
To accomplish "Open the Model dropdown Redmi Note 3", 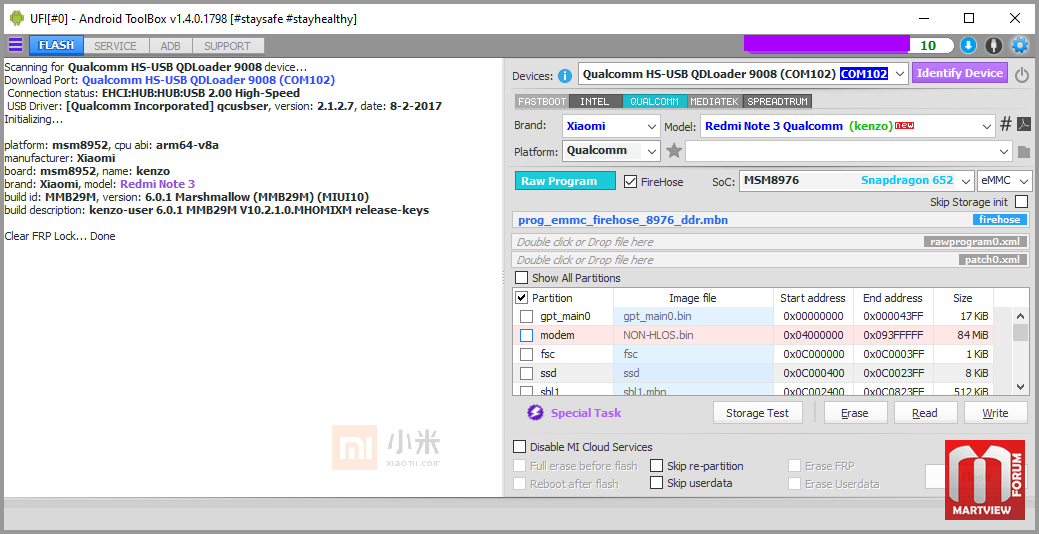I will 848,126.
